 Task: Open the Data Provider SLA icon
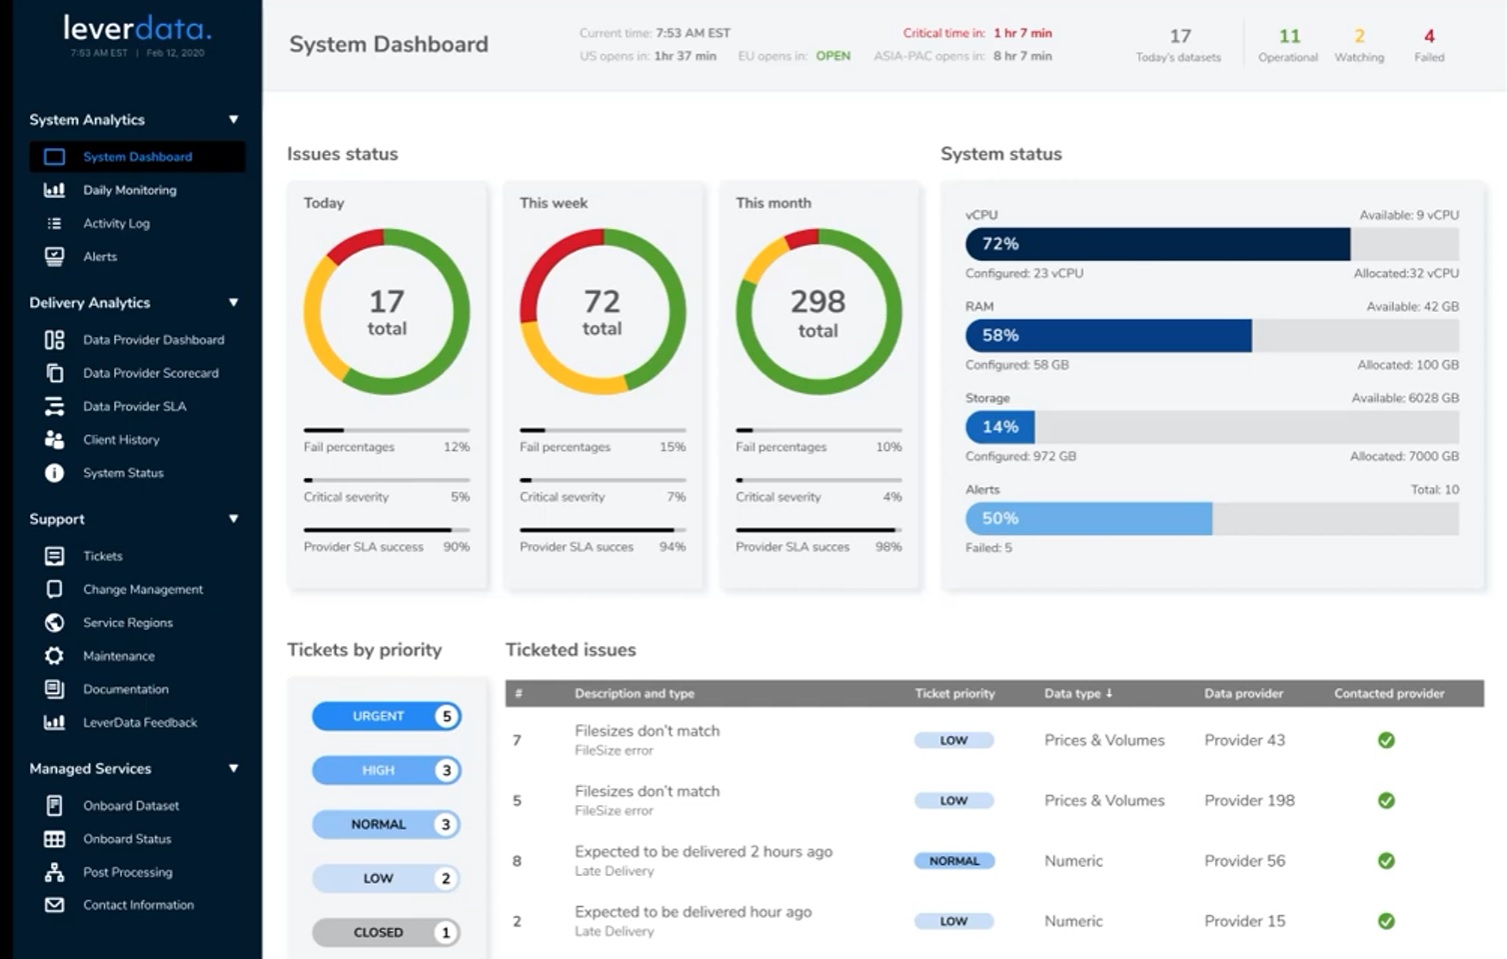(55, 406)
